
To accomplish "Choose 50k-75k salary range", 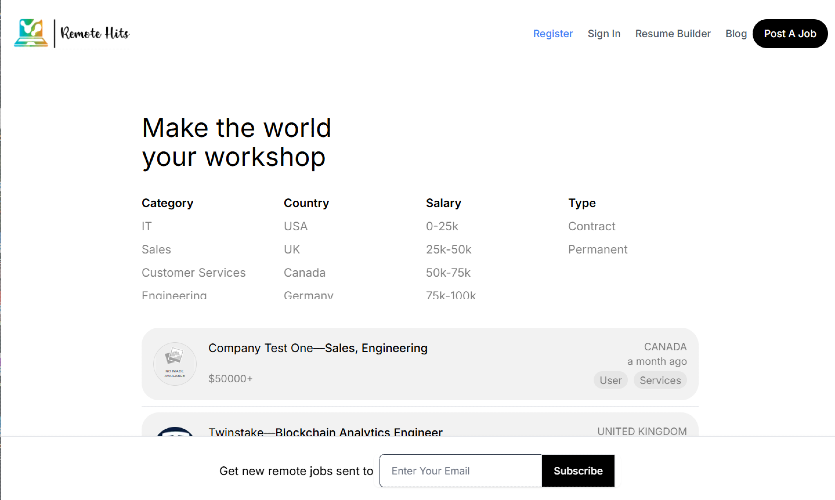I will tap(448, 273).
